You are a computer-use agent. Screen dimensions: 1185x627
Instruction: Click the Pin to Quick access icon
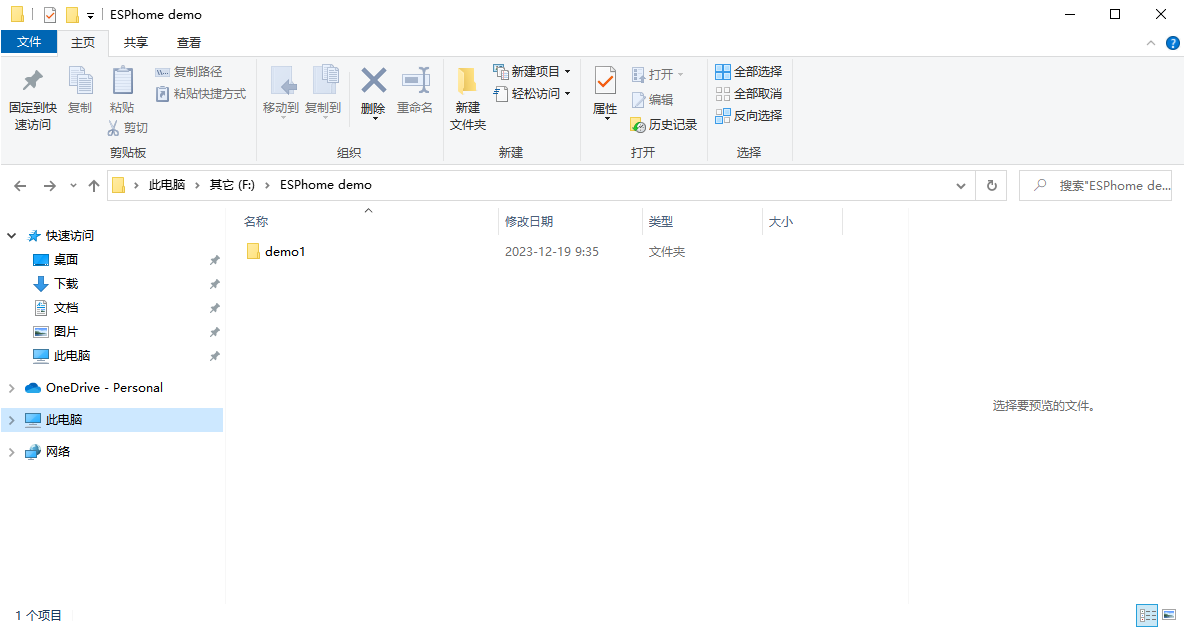pyautogui.click(x=32, y=81)
